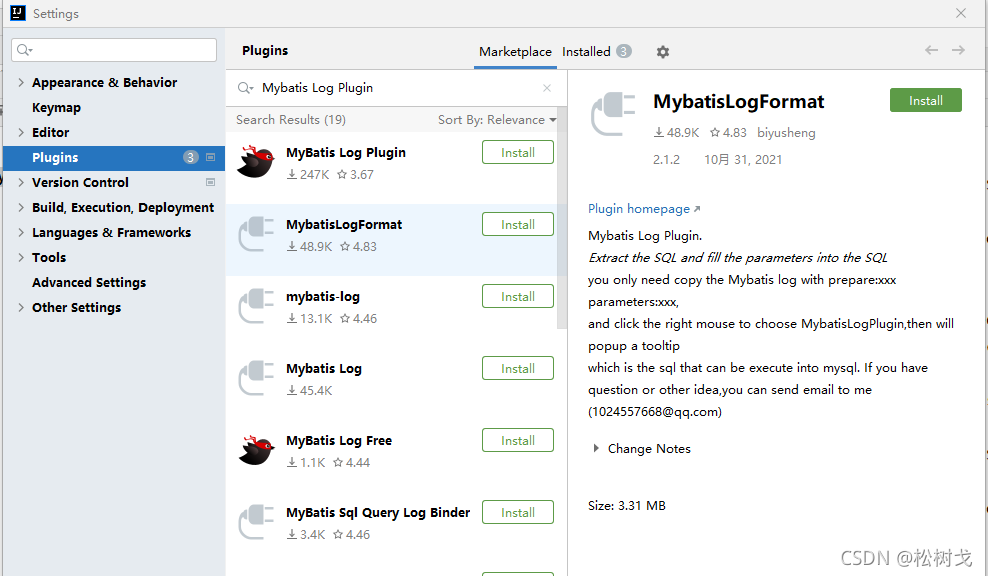The height and width of the screenshot is (576, 988).
Task: Install MyBatis Log Plugin
Action: [518, 153]
